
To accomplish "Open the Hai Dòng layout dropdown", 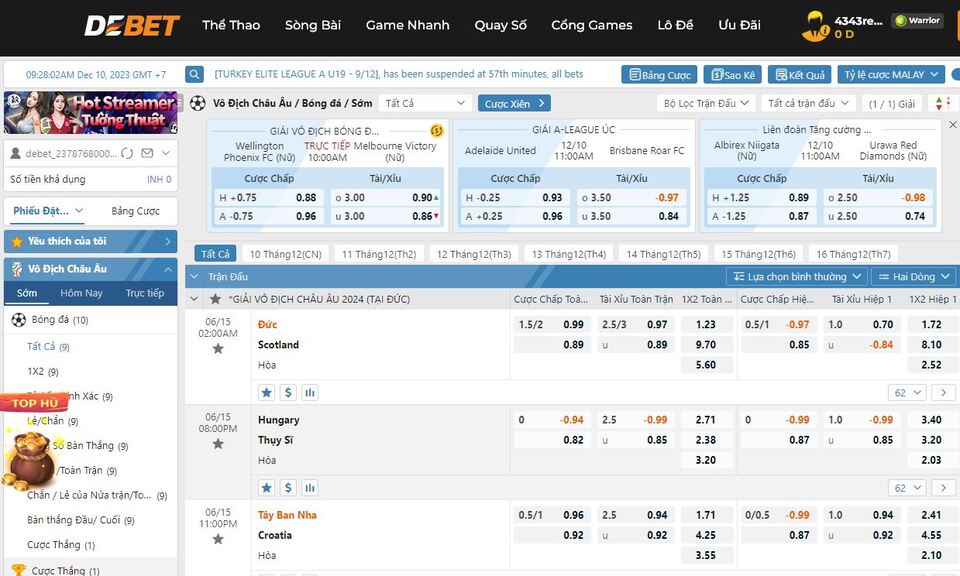I will pos(912,277).
